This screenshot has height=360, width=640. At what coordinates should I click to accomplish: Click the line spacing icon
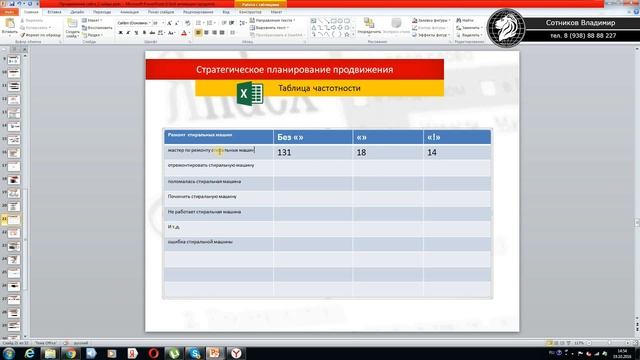pyautogui.click(x=242, y=23)
